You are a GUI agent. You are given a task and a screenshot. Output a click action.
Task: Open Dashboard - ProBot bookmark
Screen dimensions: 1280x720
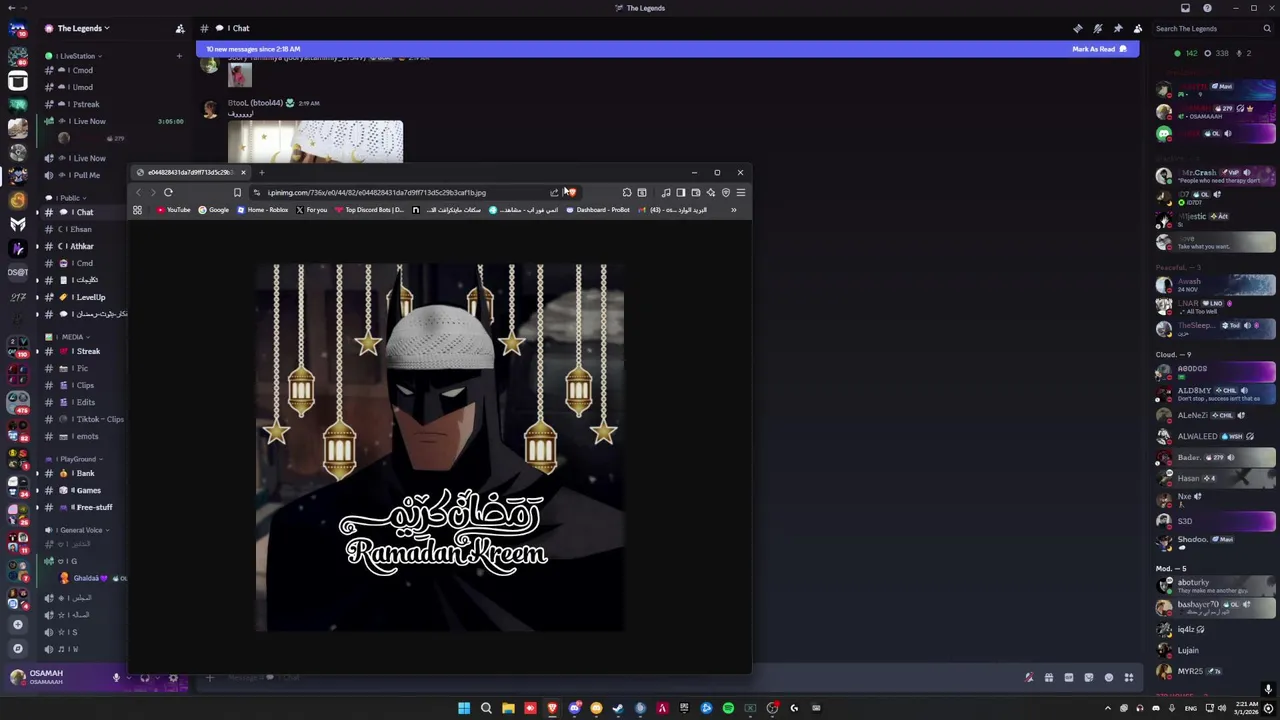[x=597, y=210]
